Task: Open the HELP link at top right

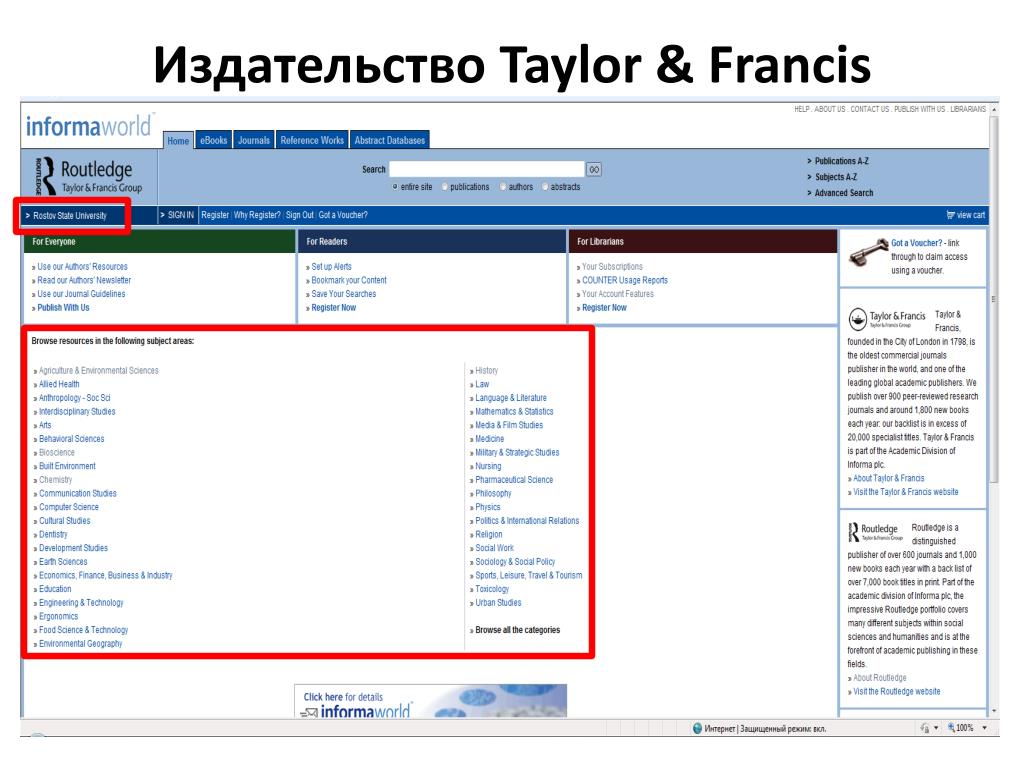Action: click(x=801, y=109)
